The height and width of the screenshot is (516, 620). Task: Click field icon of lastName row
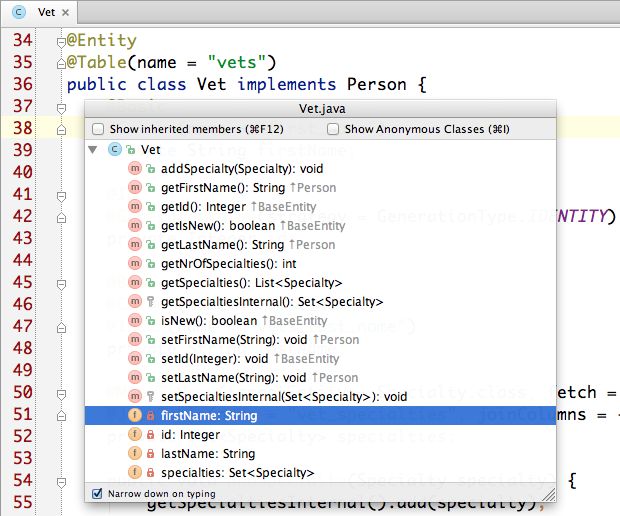point(135,453)
